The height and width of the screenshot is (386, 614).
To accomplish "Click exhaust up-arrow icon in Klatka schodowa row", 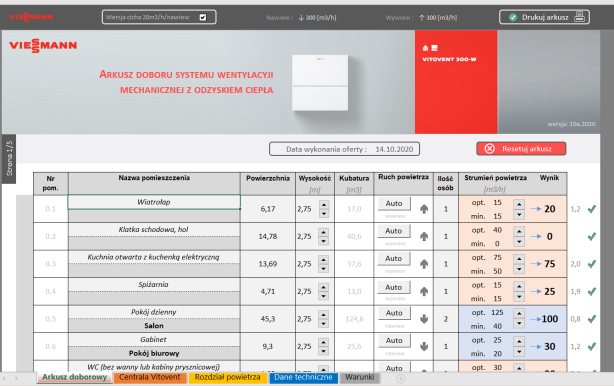I will (x=424, y=236).
